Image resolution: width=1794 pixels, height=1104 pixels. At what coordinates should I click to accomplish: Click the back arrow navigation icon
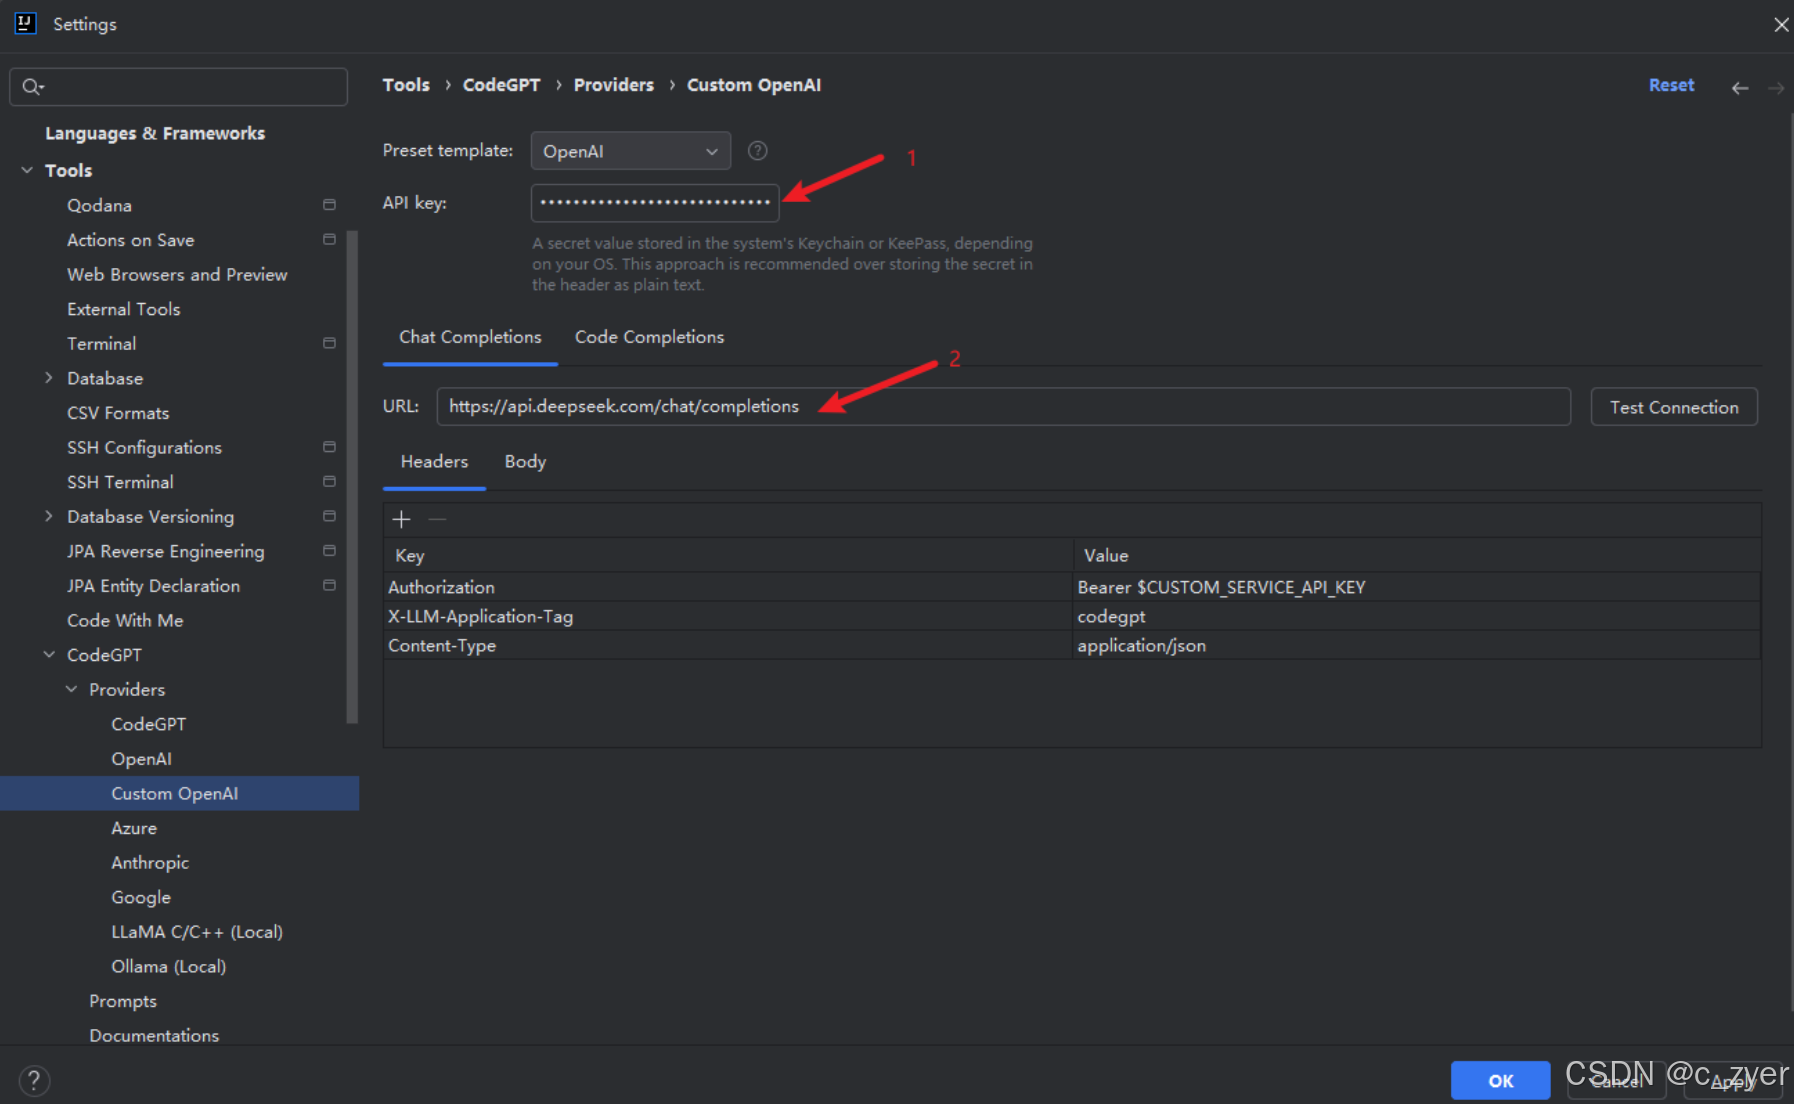pyautogui.click(x=1740, y=88)
